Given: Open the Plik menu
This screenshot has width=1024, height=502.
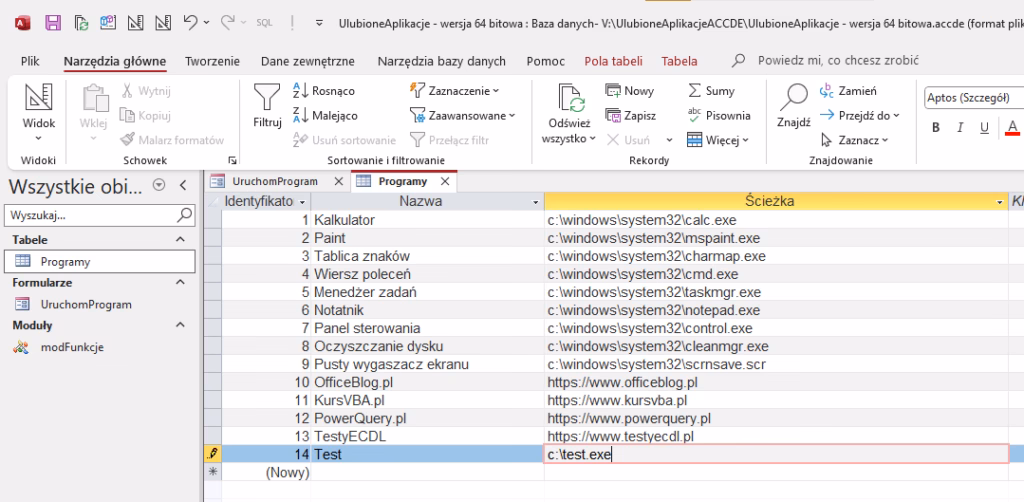Looking at the screenshot, I should tap(30, 61).
